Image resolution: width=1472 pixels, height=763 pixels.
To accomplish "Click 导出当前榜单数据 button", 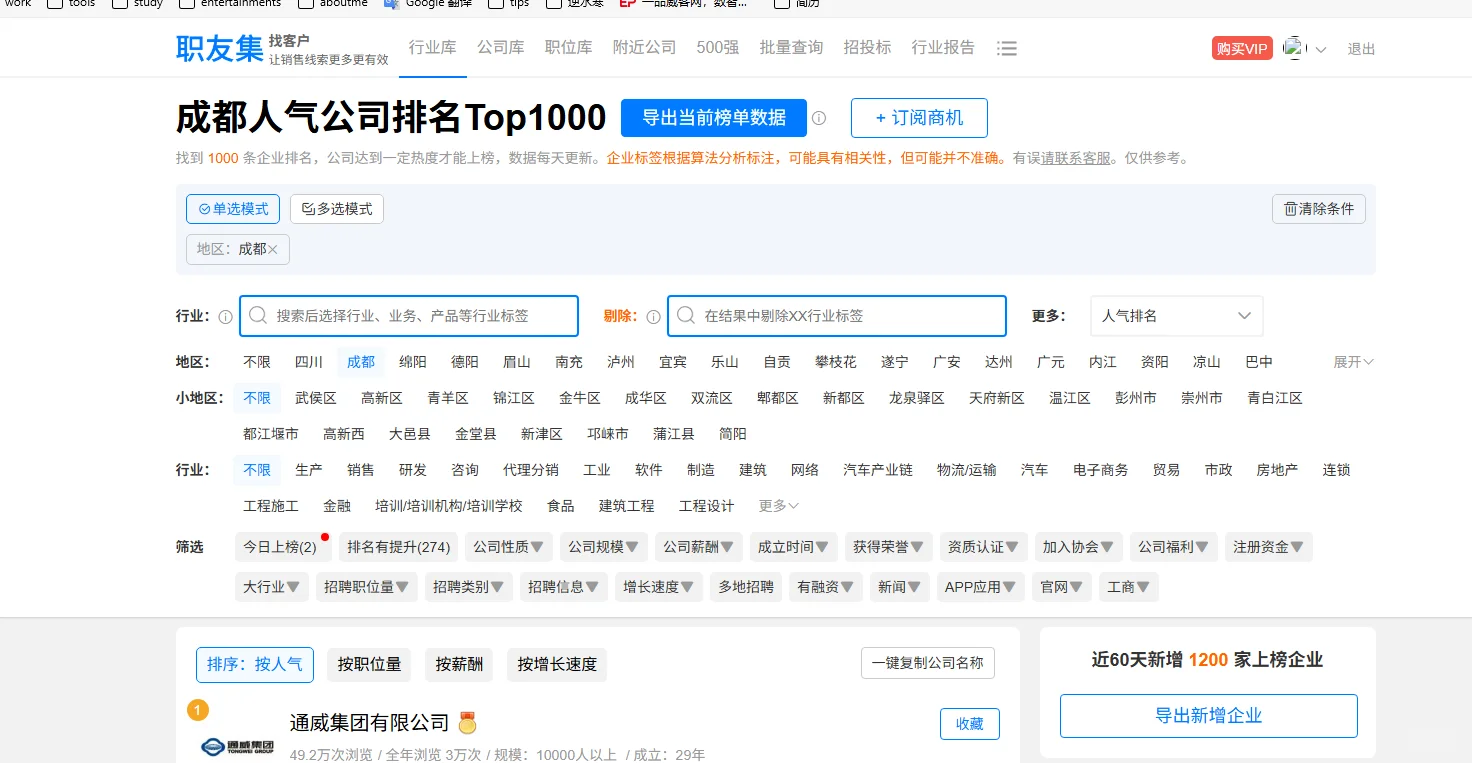I will tap(714, 118).
